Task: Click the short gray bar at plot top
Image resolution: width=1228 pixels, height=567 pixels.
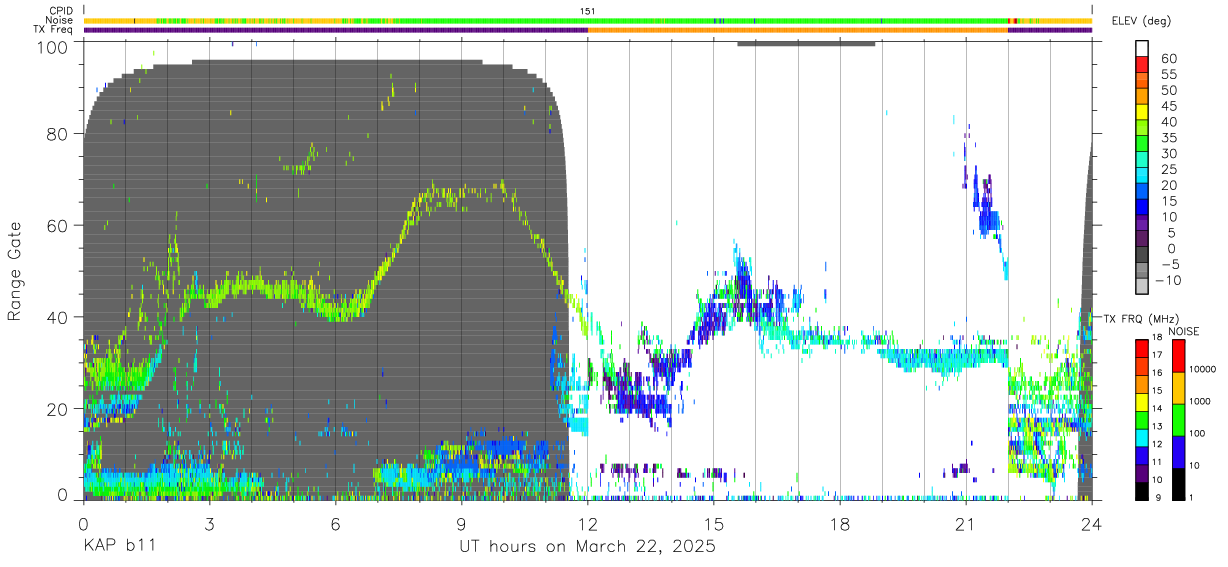Action: coord(806,43)
